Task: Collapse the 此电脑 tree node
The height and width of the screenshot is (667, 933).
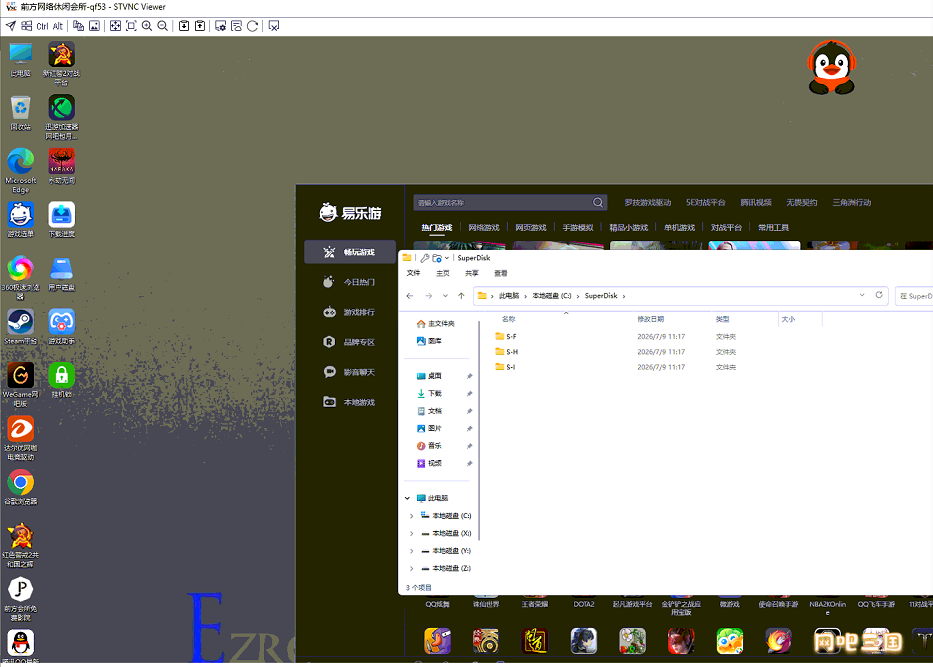Action: tap(408, 498)
